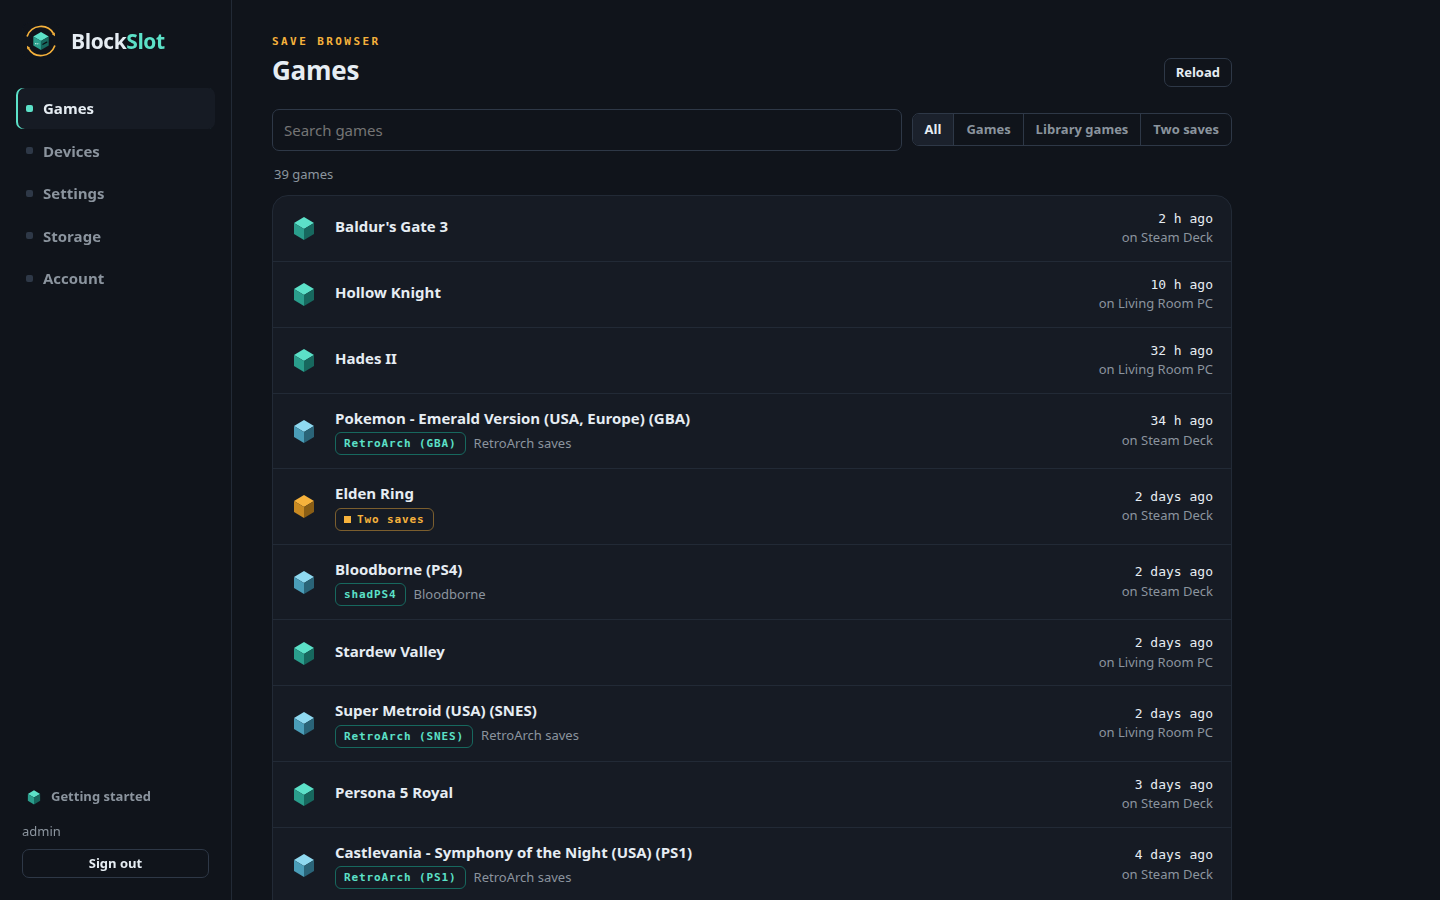1440x900 pixels.
Task: Open the Account page
Action: coord(115,279)
